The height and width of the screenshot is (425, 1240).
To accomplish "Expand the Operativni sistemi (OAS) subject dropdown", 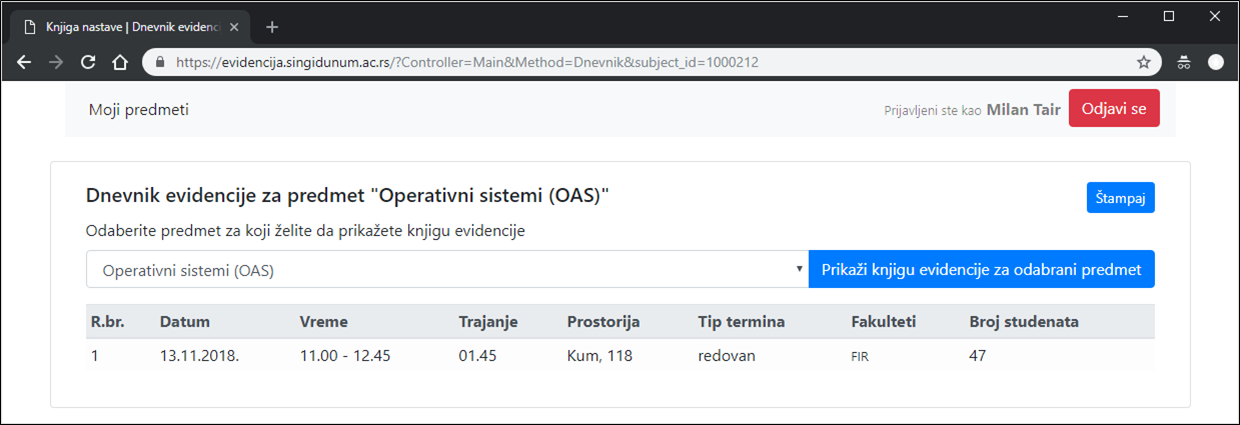I will tap(447, 269).
